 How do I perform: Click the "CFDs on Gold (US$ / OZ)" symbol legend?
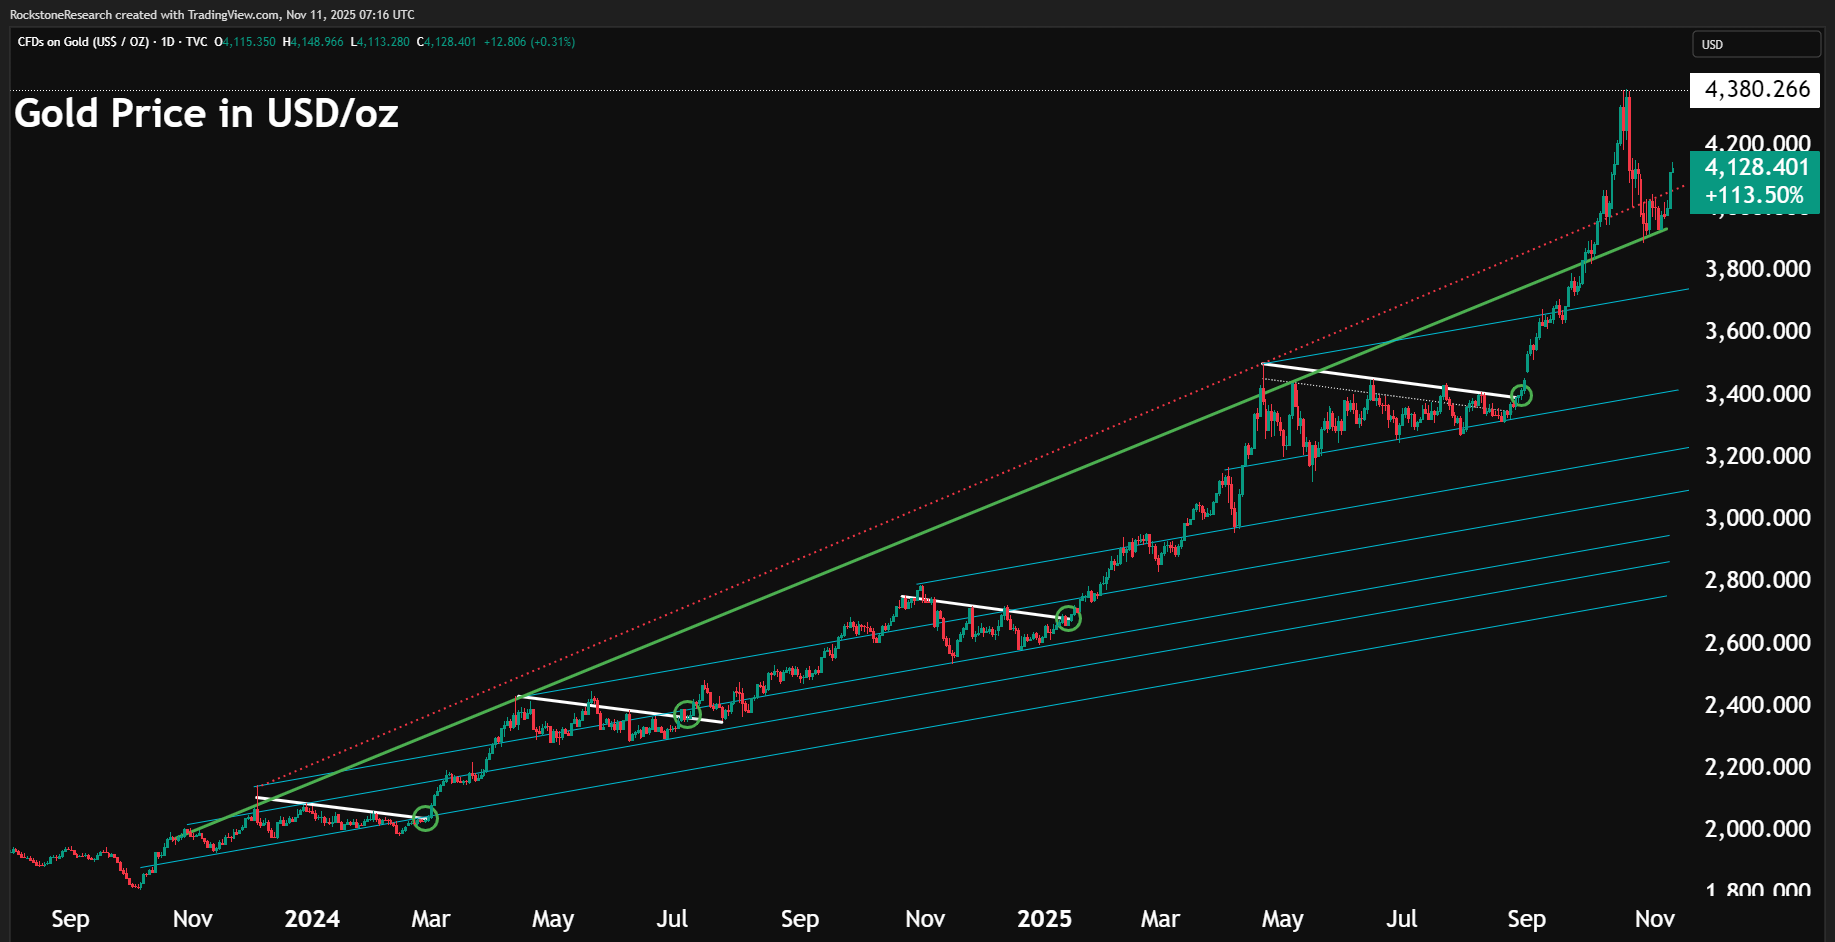(x=84, y=42)
